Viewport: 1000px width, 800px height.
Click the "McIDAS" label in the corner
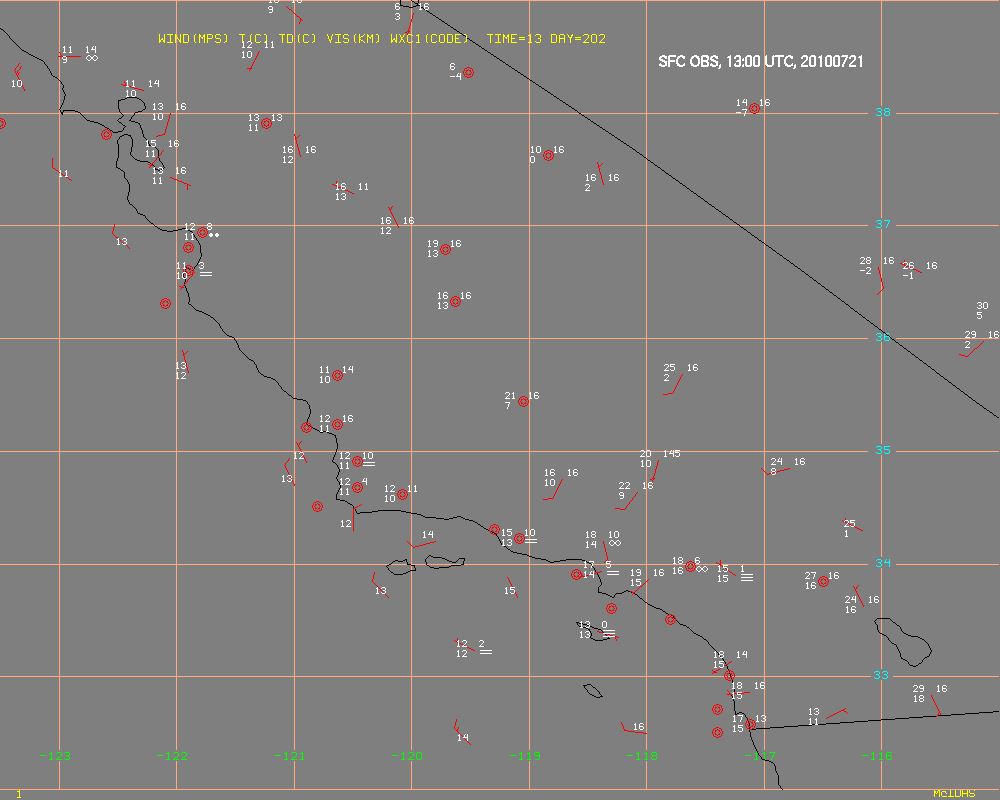point(954,794)
